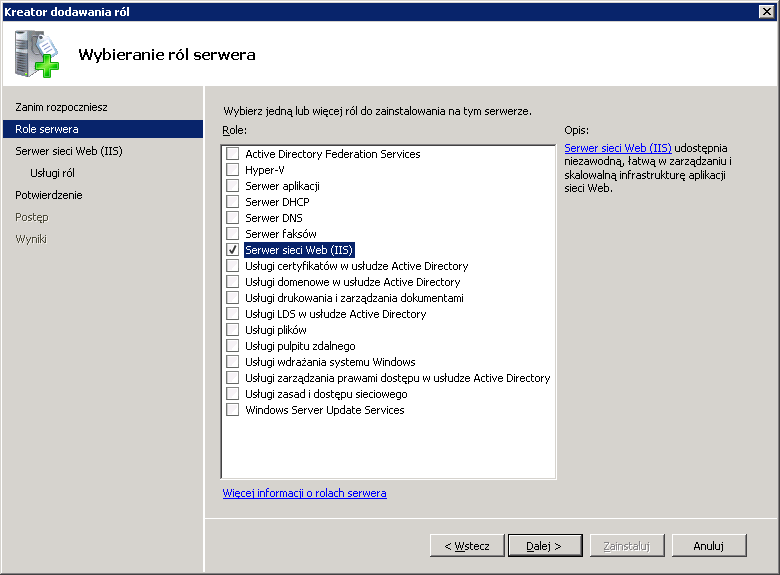Screen dimensions: 780x575
Task: Uncheck the Serwer sieci Web (IIS) checkbox
Action: pyautogui.click(x=232, y=250)
